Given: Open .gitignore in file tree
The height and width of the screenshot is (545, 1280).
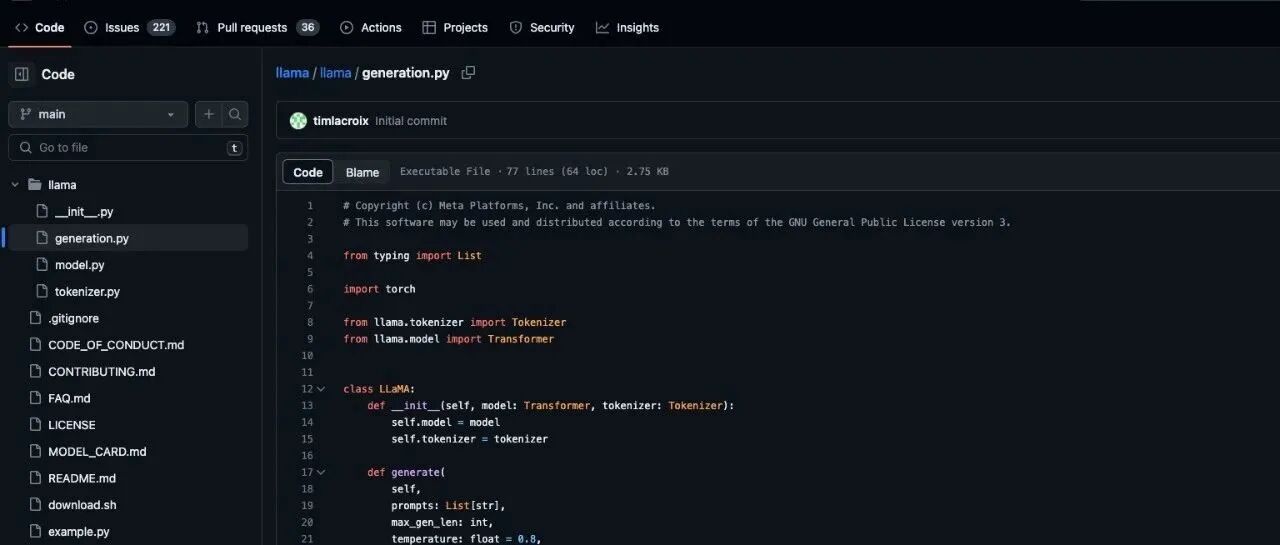Looking at the screenshot, I should [73, 318].
